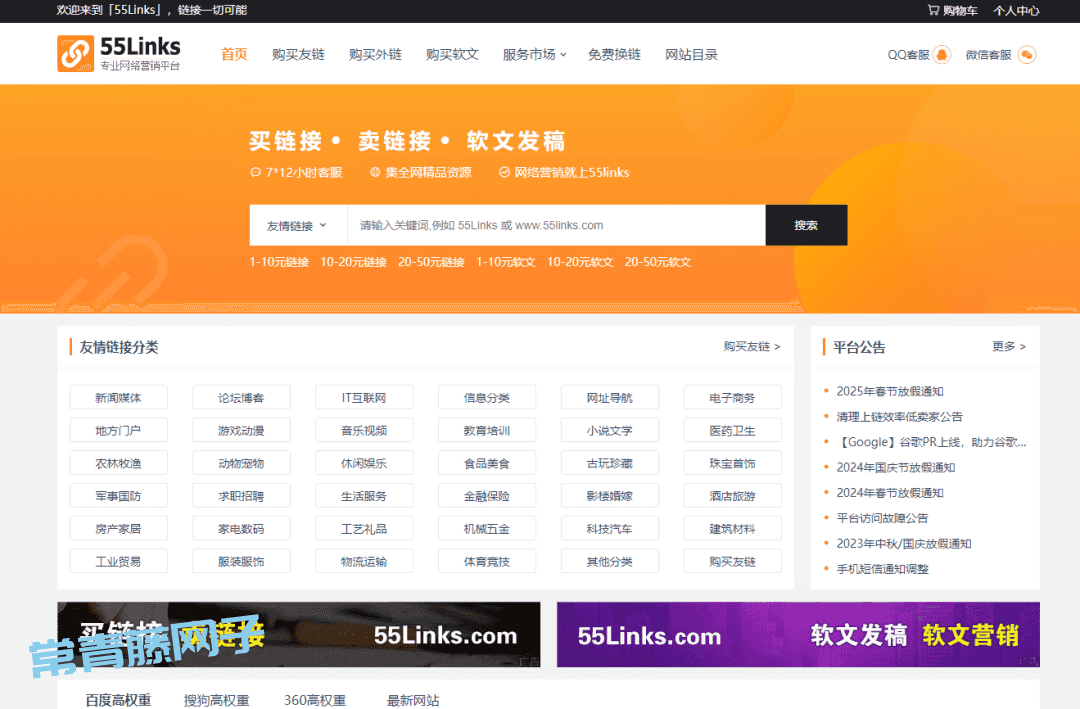
Task: Select the 10-20元链接 quick filter
Action: tap(353, 262)
